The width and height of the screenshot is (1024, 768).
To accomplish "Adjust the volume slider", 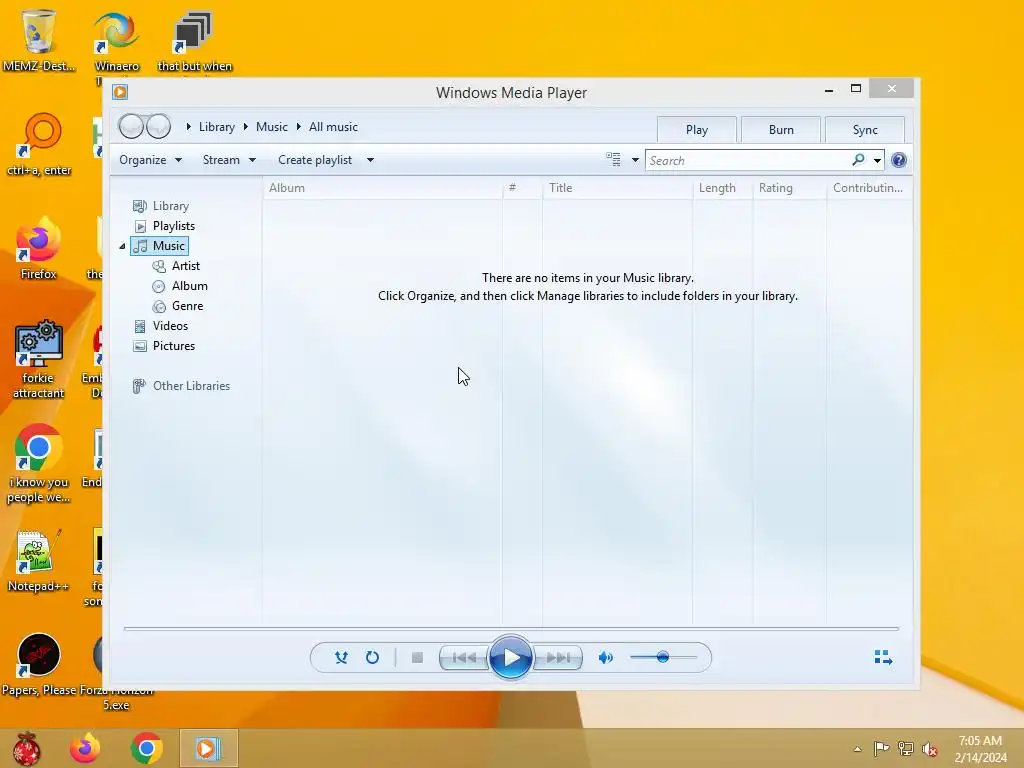I will tap(663, 657).
